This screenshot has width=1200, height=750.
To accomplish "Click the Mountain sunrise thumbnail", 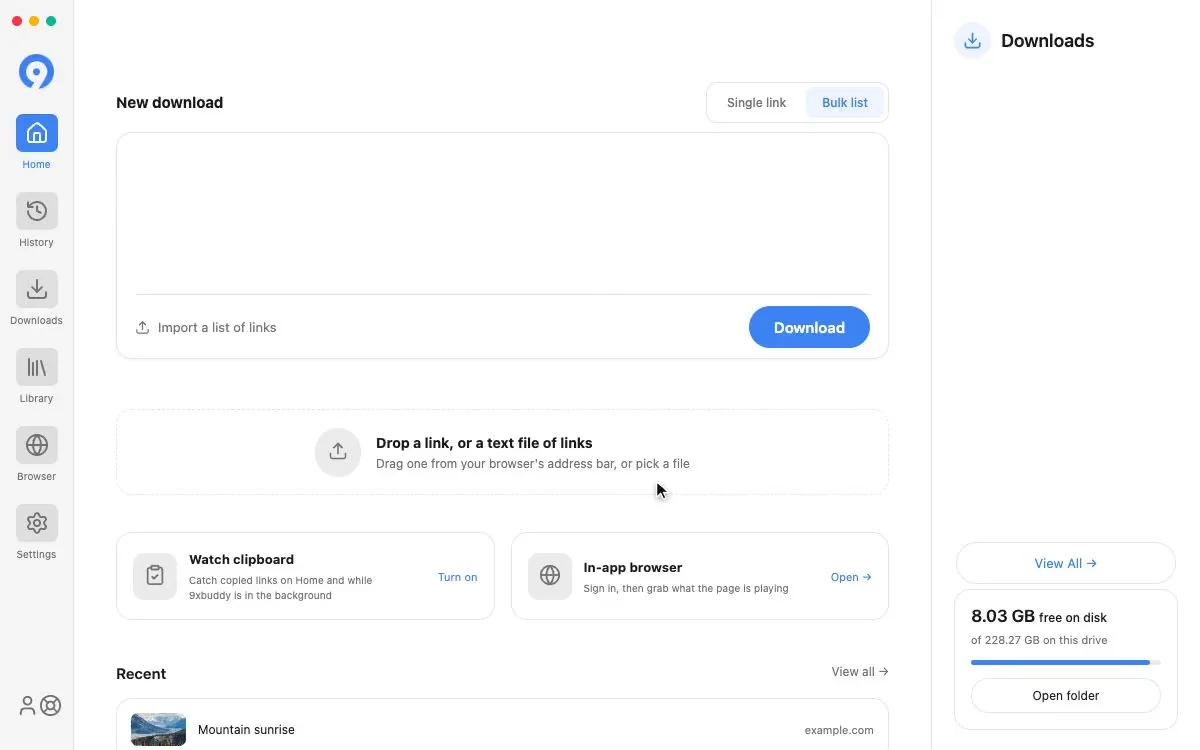I will pos(158,730).
